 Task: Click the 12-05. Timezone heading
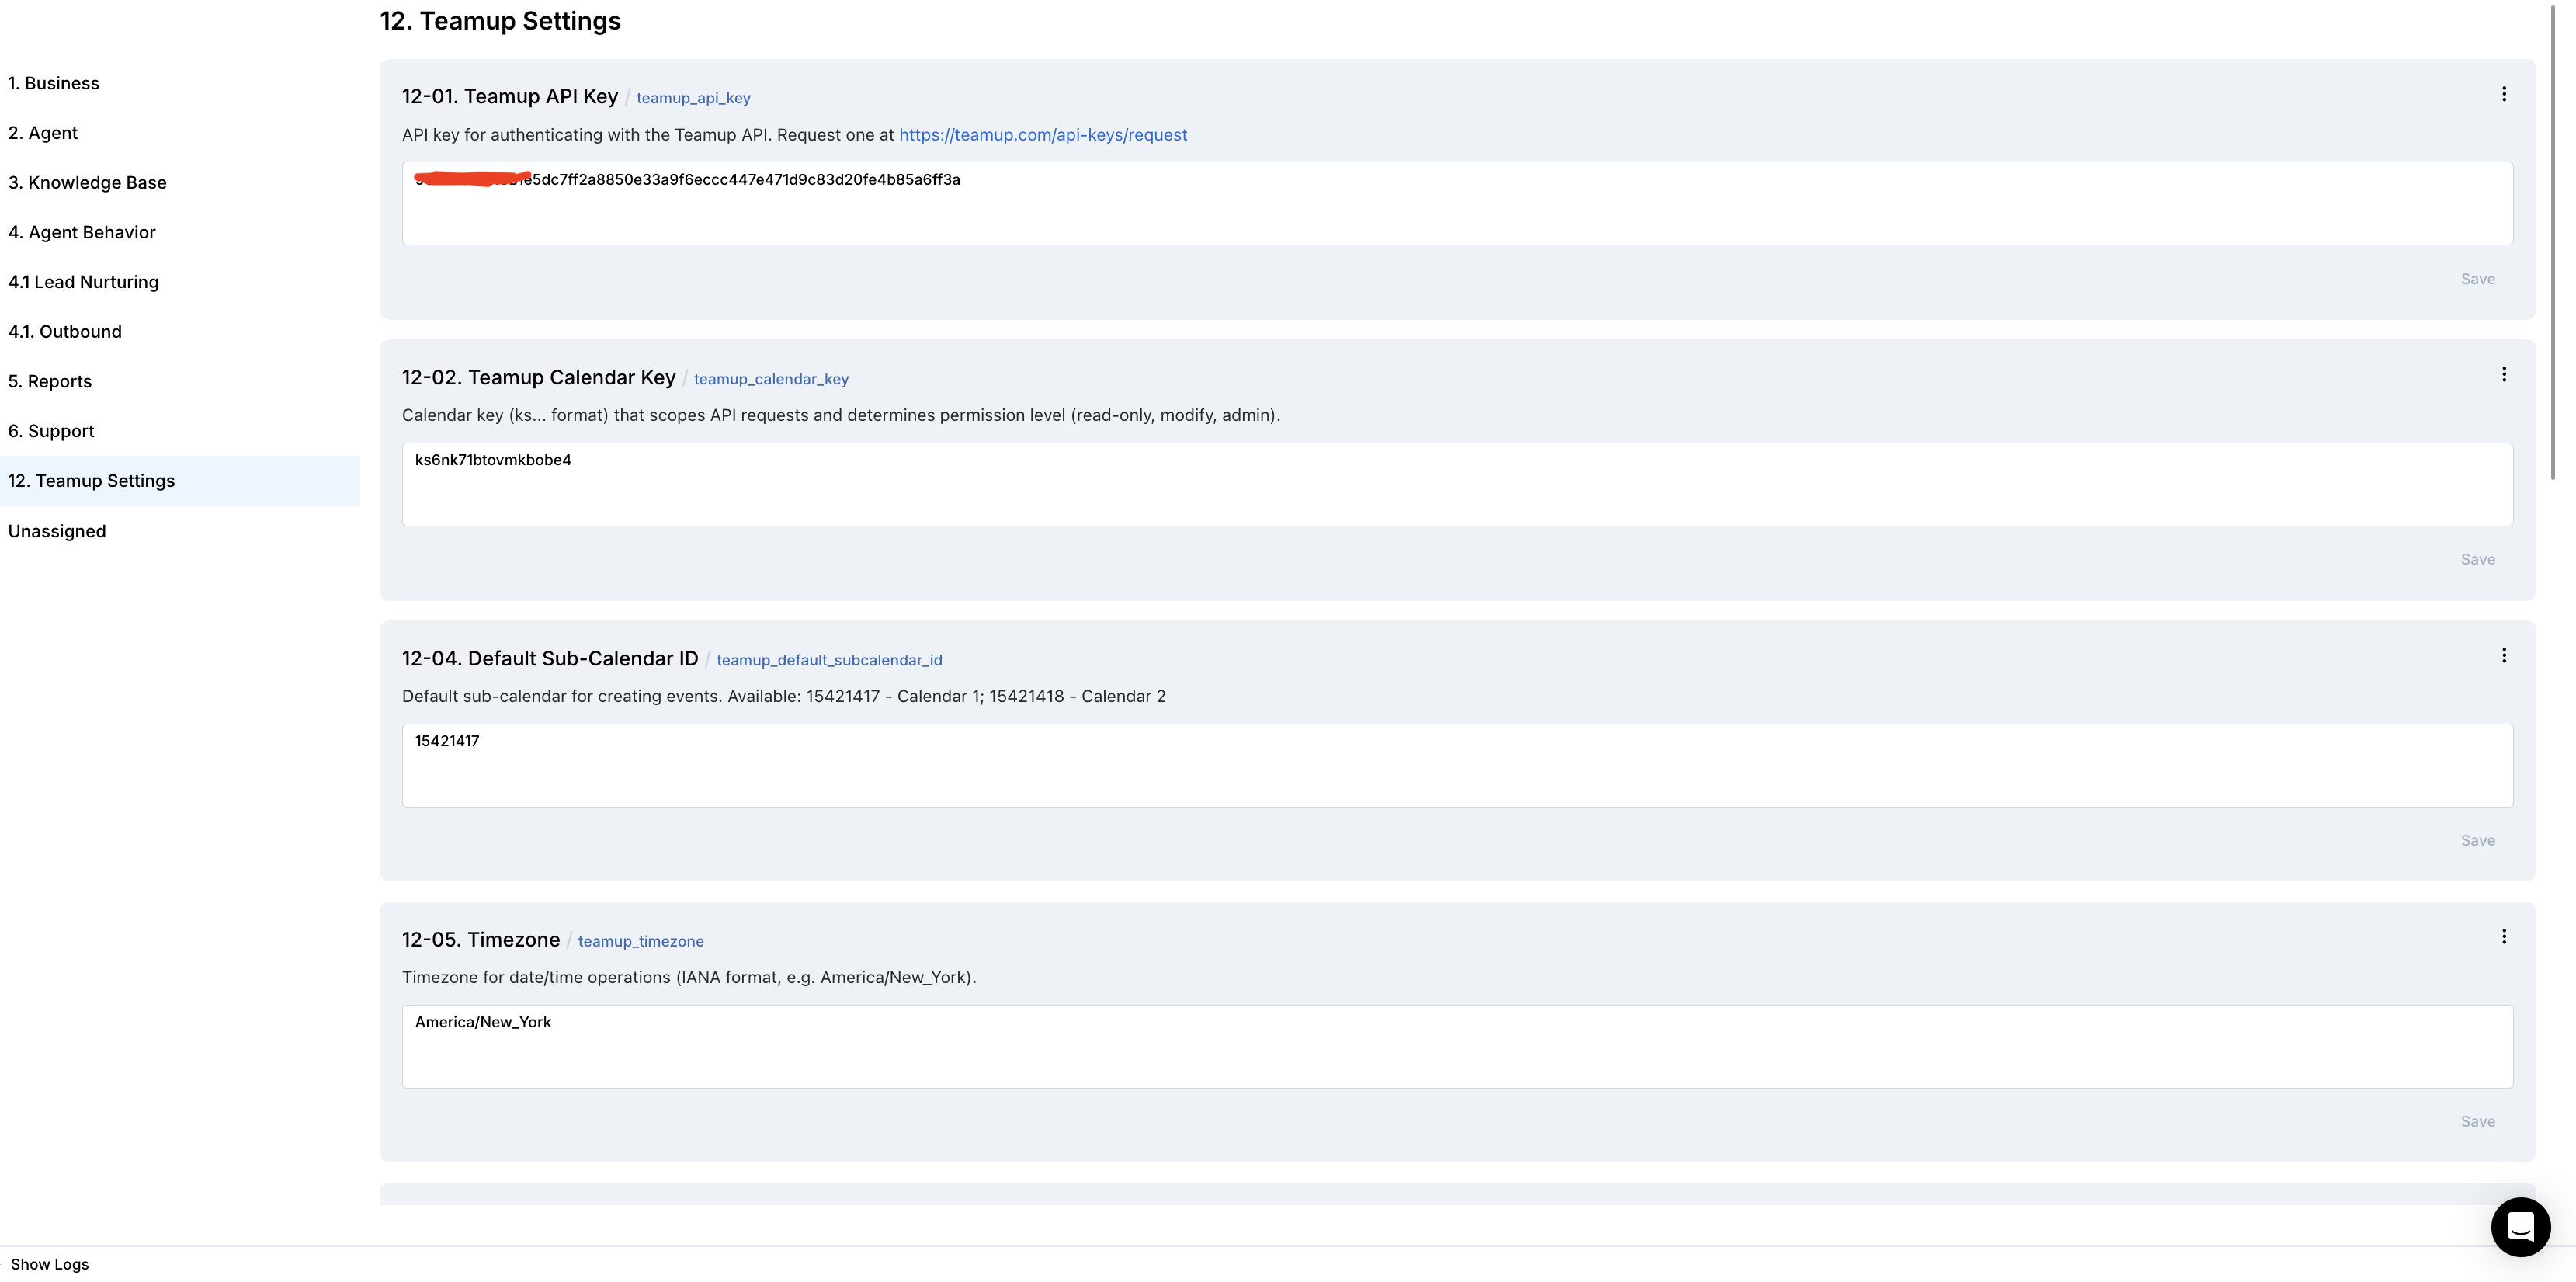point(481,939)
